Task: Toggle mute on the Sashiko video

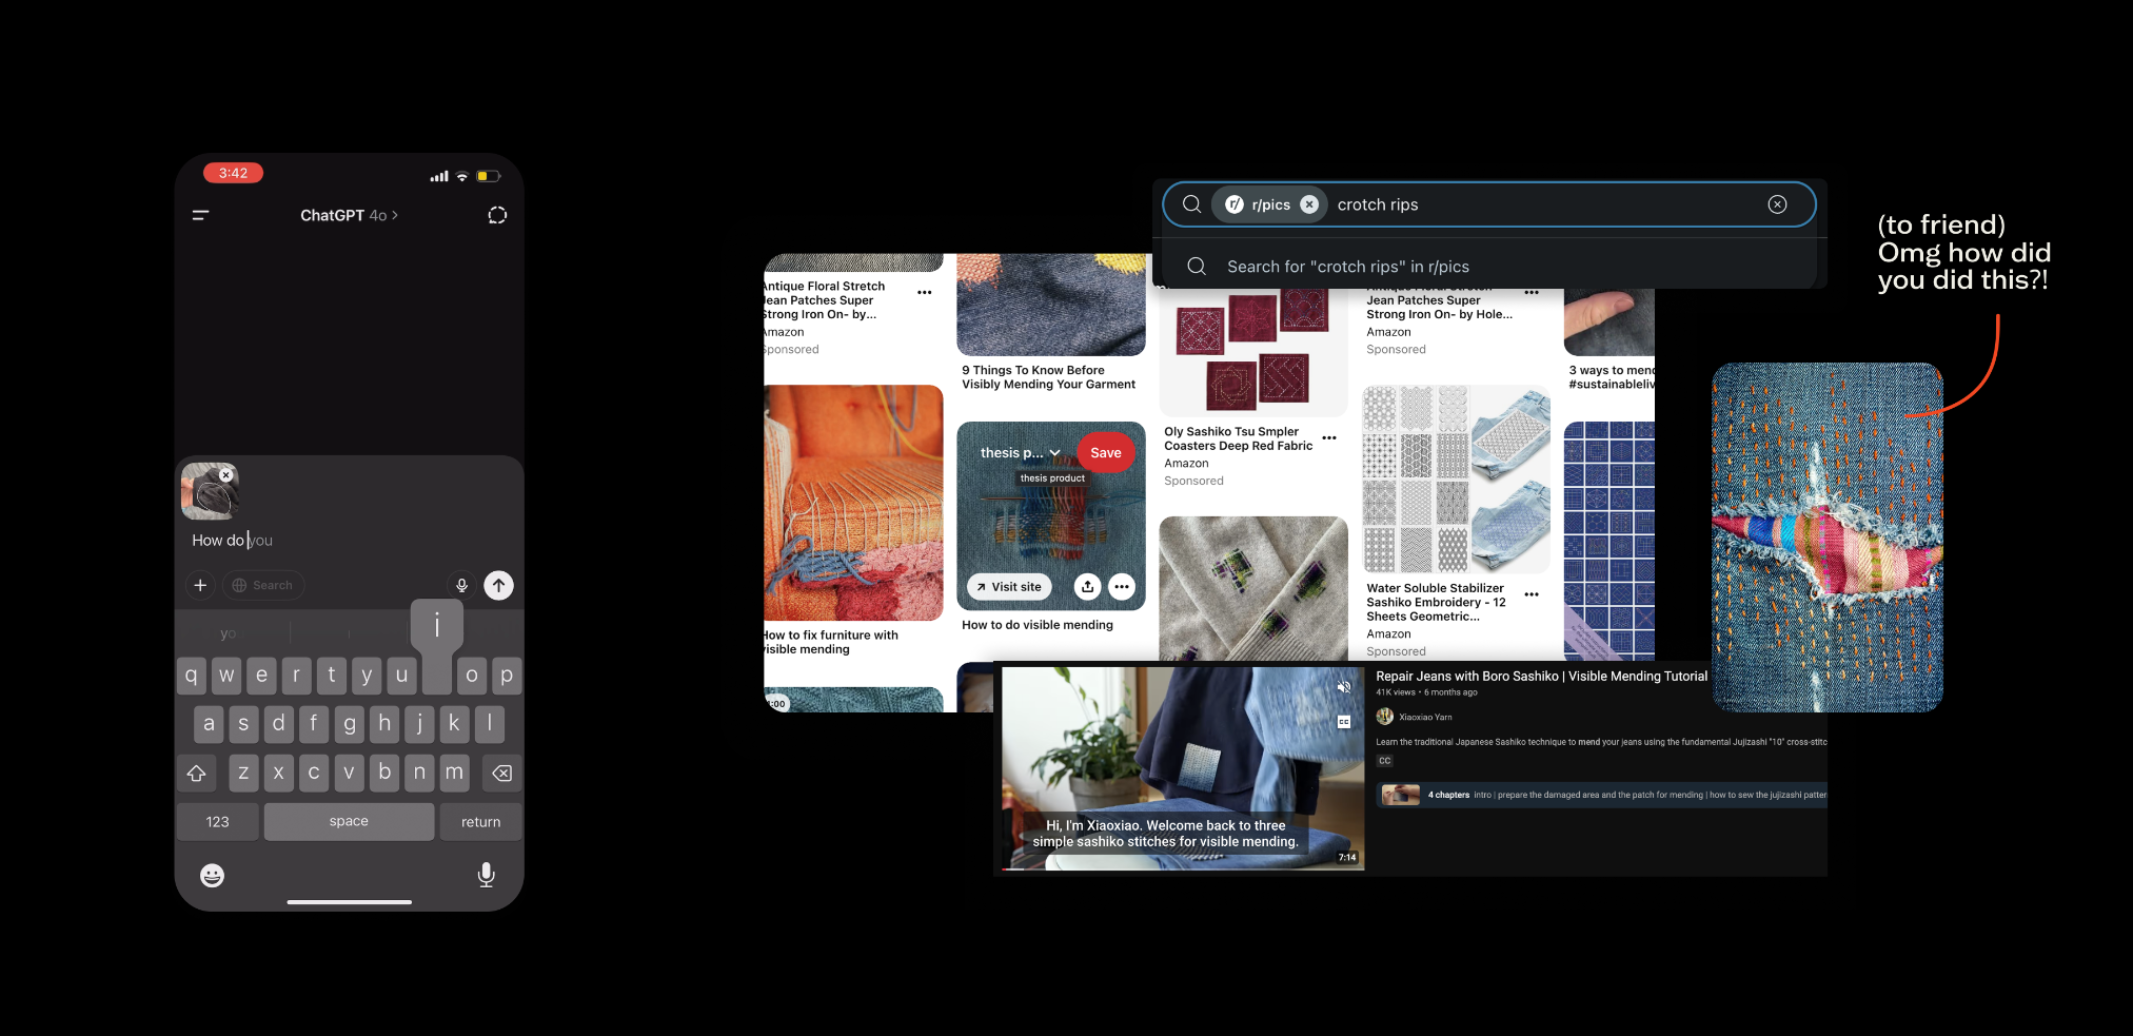Action: pyautogui.click(x=1344, y=687)
